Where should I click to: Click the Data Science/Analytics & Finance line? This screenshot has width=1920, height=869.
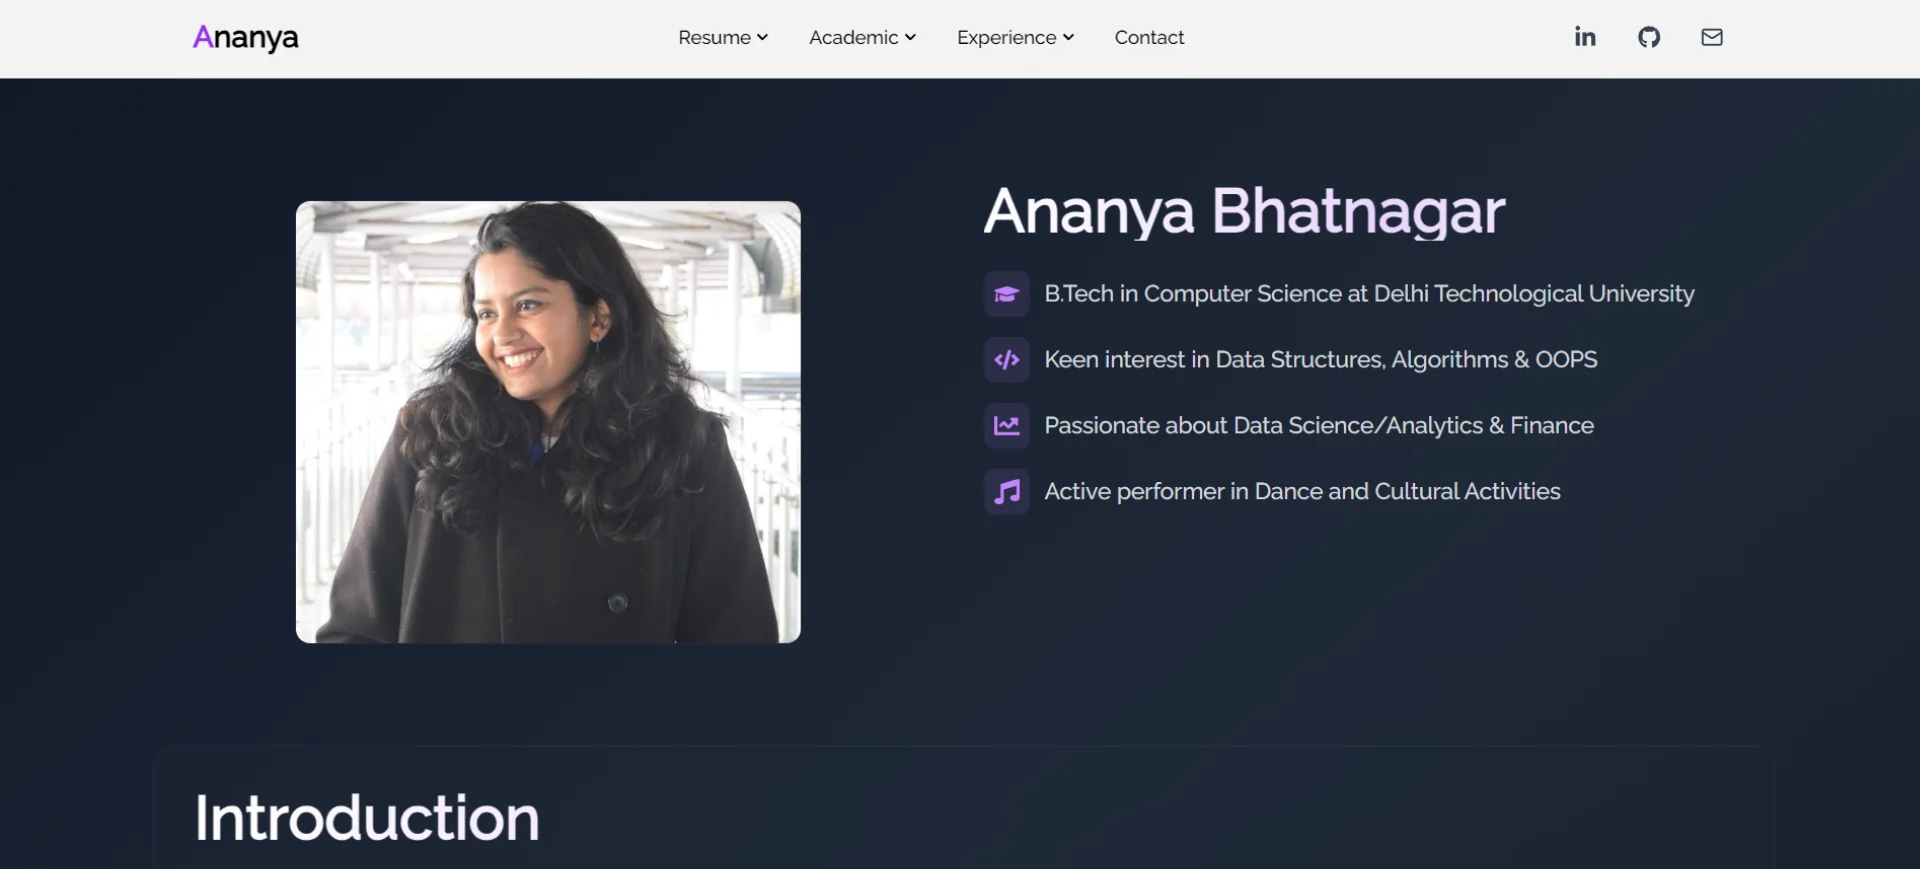point(1319,426)
